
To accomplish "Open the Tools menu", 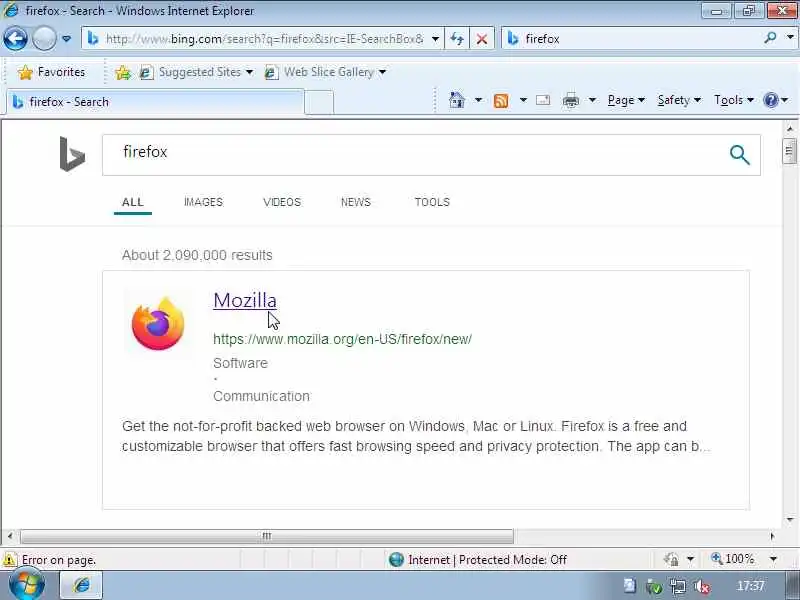I will 734,100.
